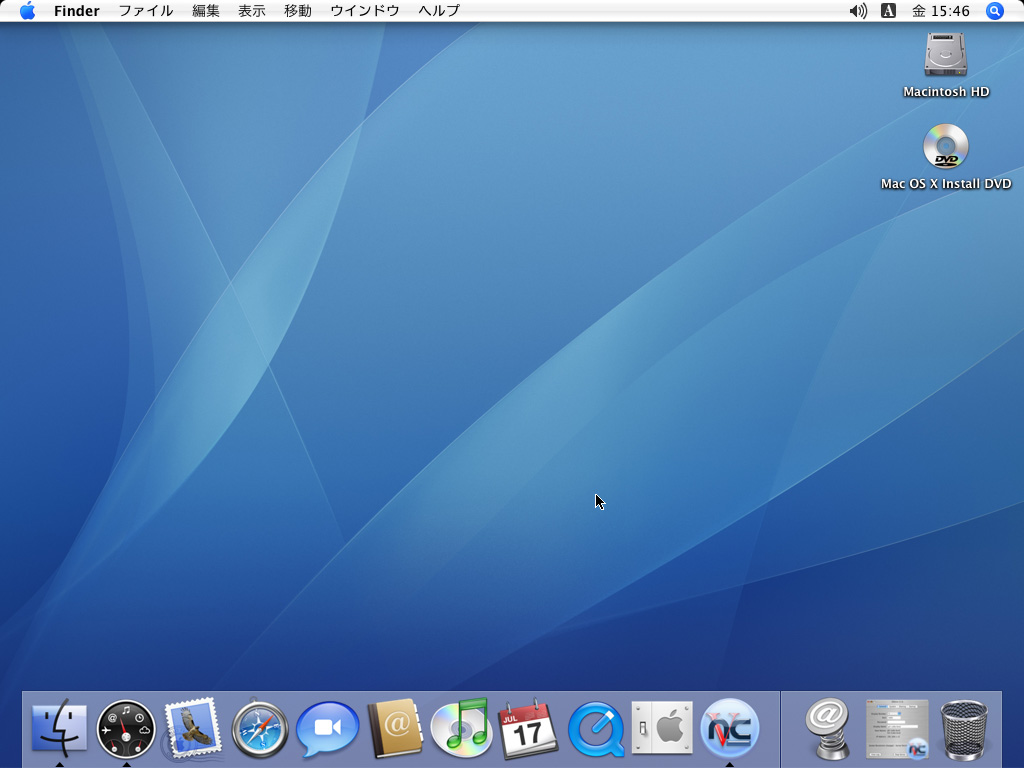The image size is (1024, 768).
Task: Open iCal calendar icon
Action: (528, 728)
